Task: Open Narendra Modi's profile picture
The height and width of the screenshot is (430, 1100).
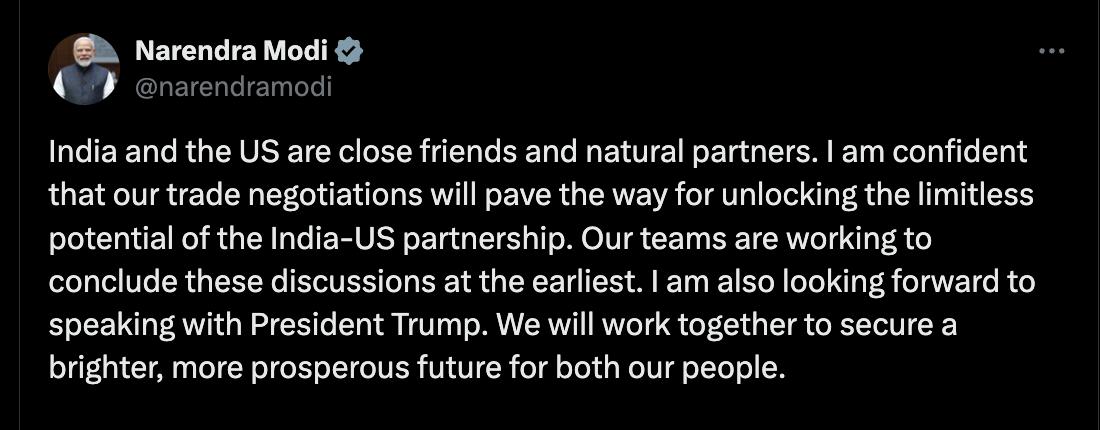Action: click(x=83, y=69)
